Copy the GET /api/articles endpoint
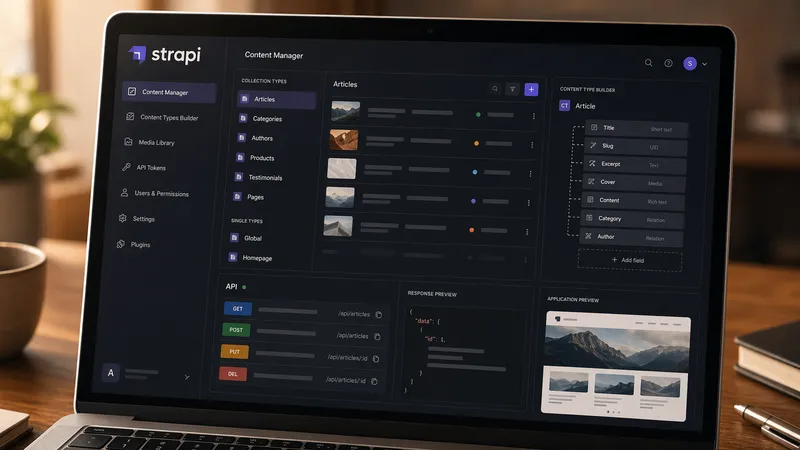The image size is (800, 450). click(x=379, y=314)
